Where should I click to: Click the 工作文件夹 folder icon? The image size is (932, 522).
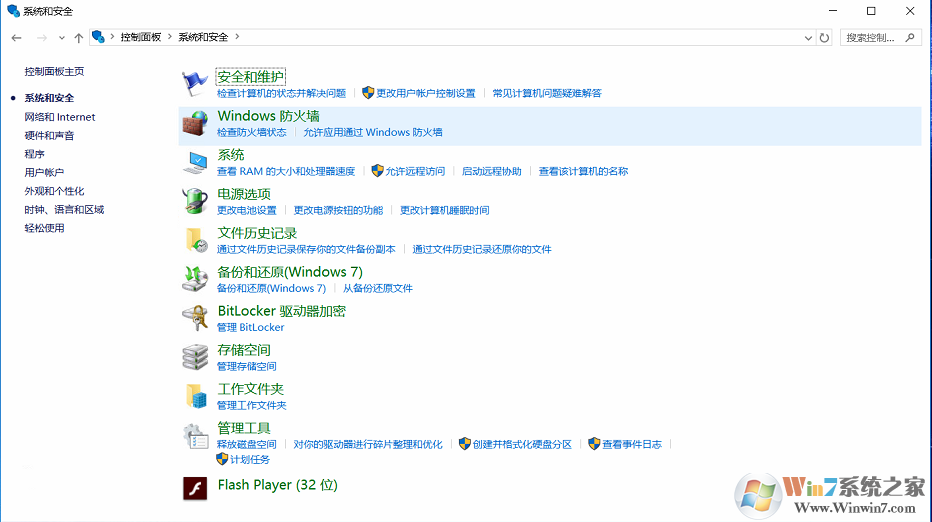pos(196,396)
